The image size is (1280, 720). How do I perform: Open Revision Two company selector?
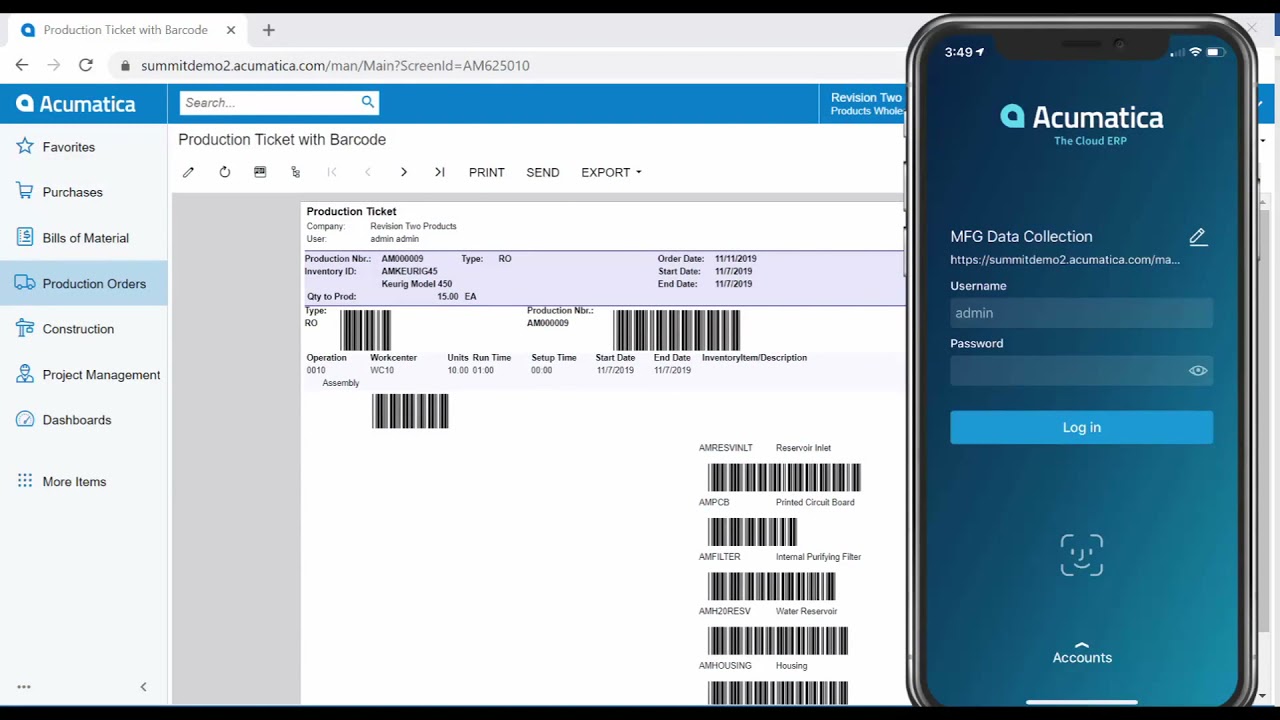coord(866,104)
